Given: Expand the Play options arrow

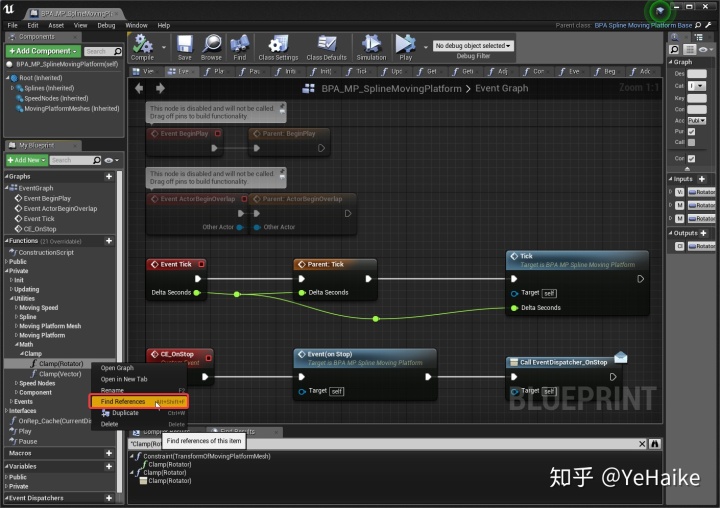Looking at the screenshot, I should pyautogui.click(x=426, y=47).
